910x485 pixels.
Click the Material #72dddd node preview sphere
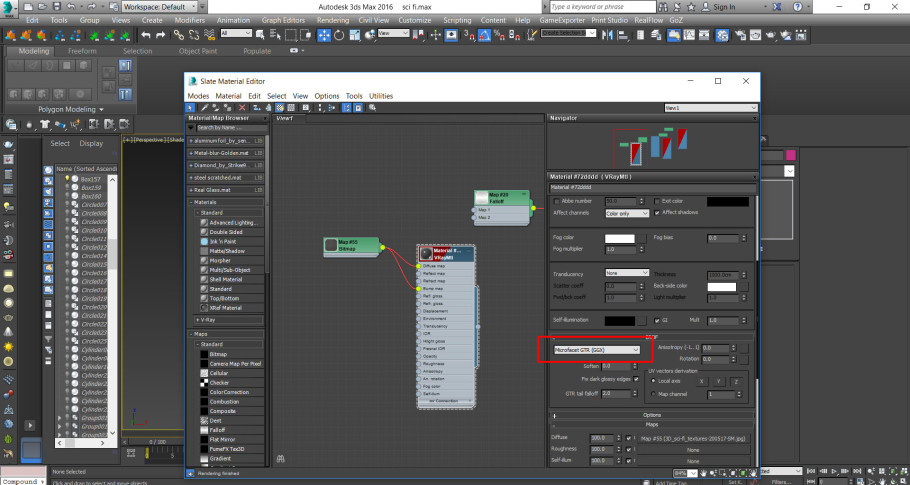[426, 254]
